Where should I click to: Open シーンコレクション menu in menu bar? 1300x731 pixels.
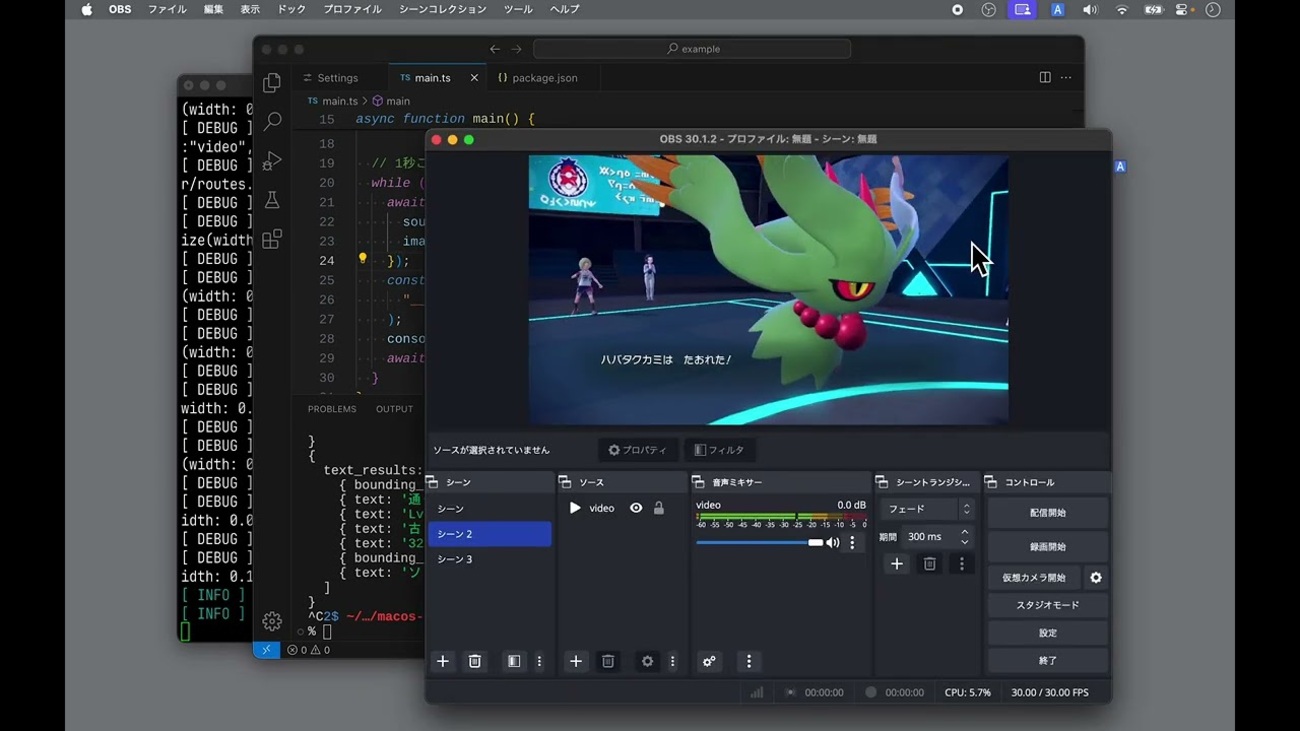click(x=442, y=10)
